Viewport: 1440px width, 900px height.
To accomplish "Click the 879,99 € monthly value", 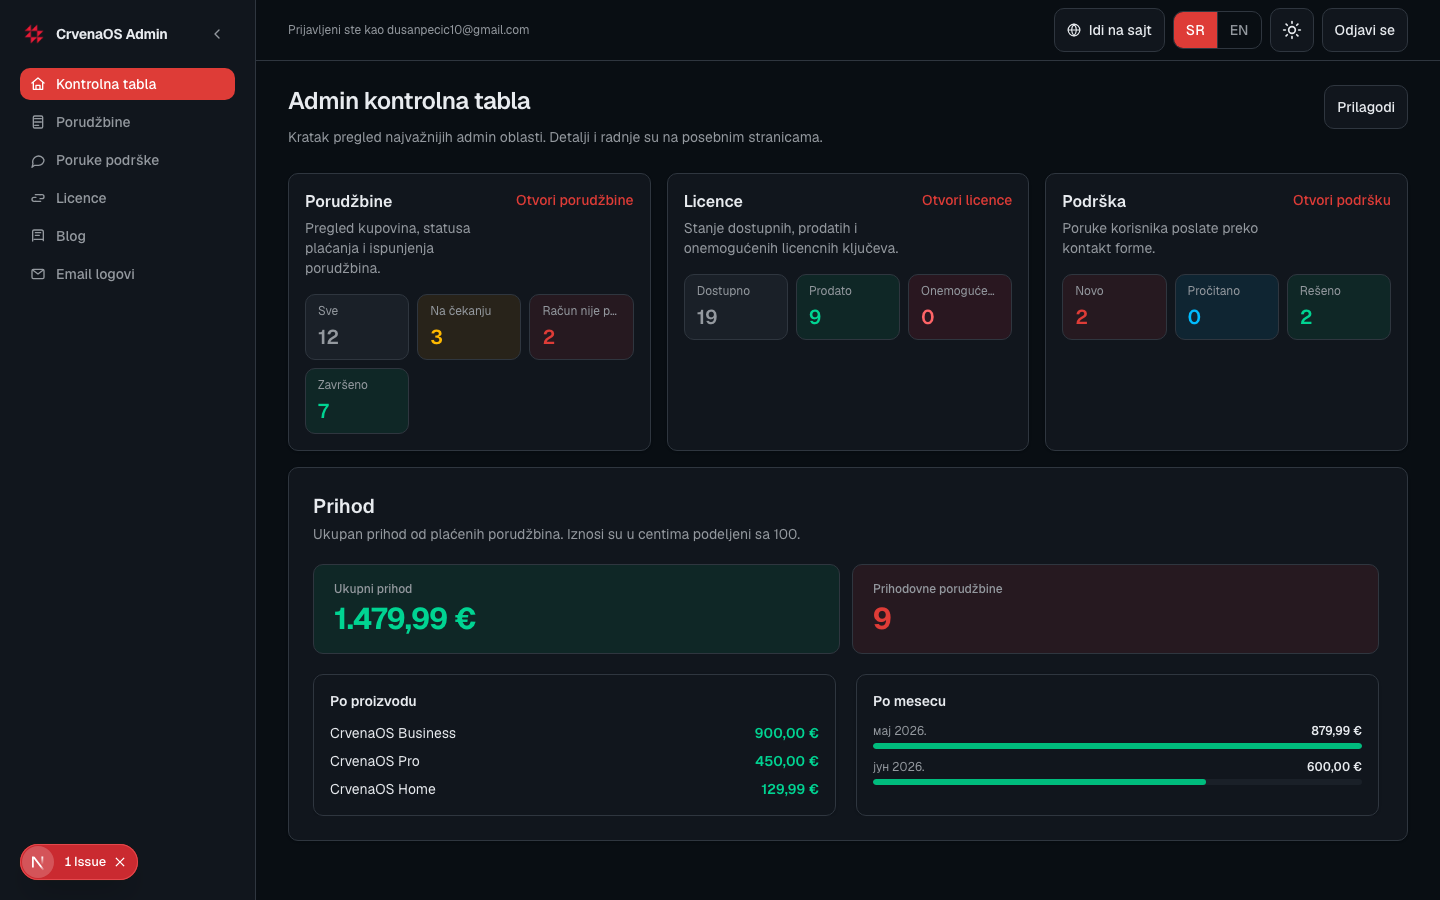I will (1336, 731).
